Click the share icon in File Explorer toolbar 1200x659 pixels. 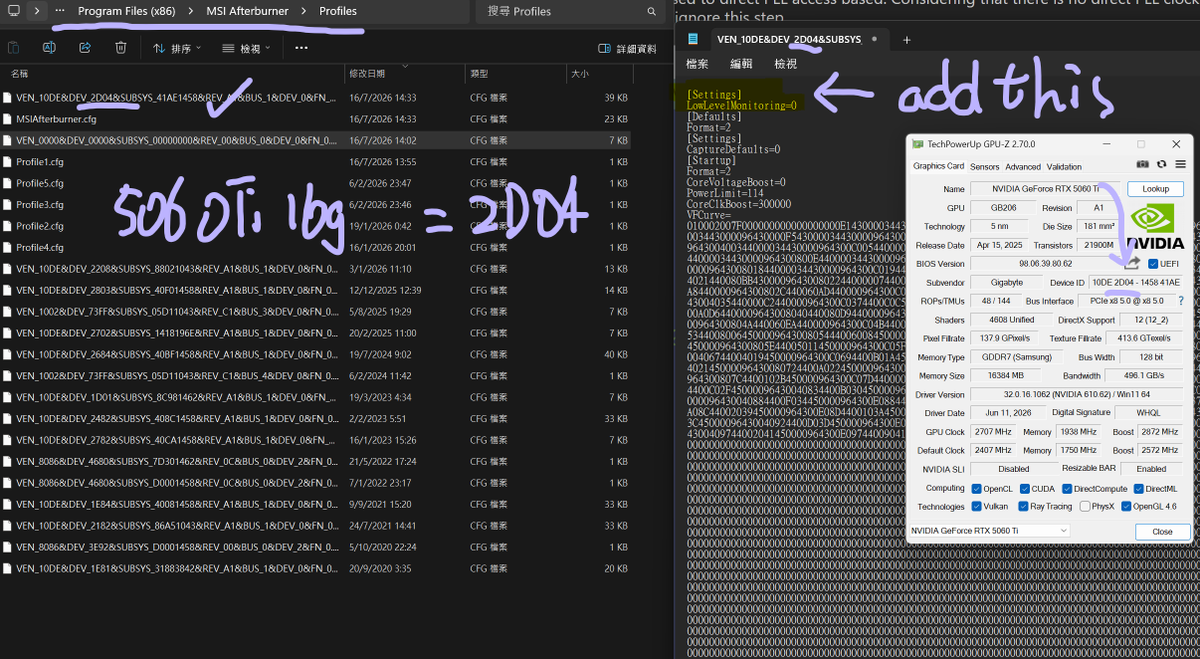tap(85, 48)
